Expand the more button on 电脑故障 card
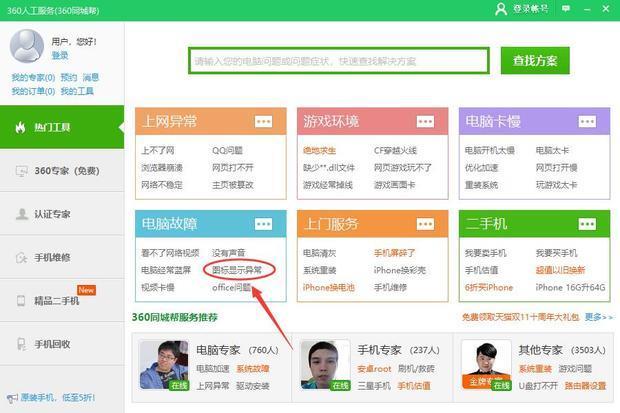Viewport: 620px width, 413px height. (264, 224)
